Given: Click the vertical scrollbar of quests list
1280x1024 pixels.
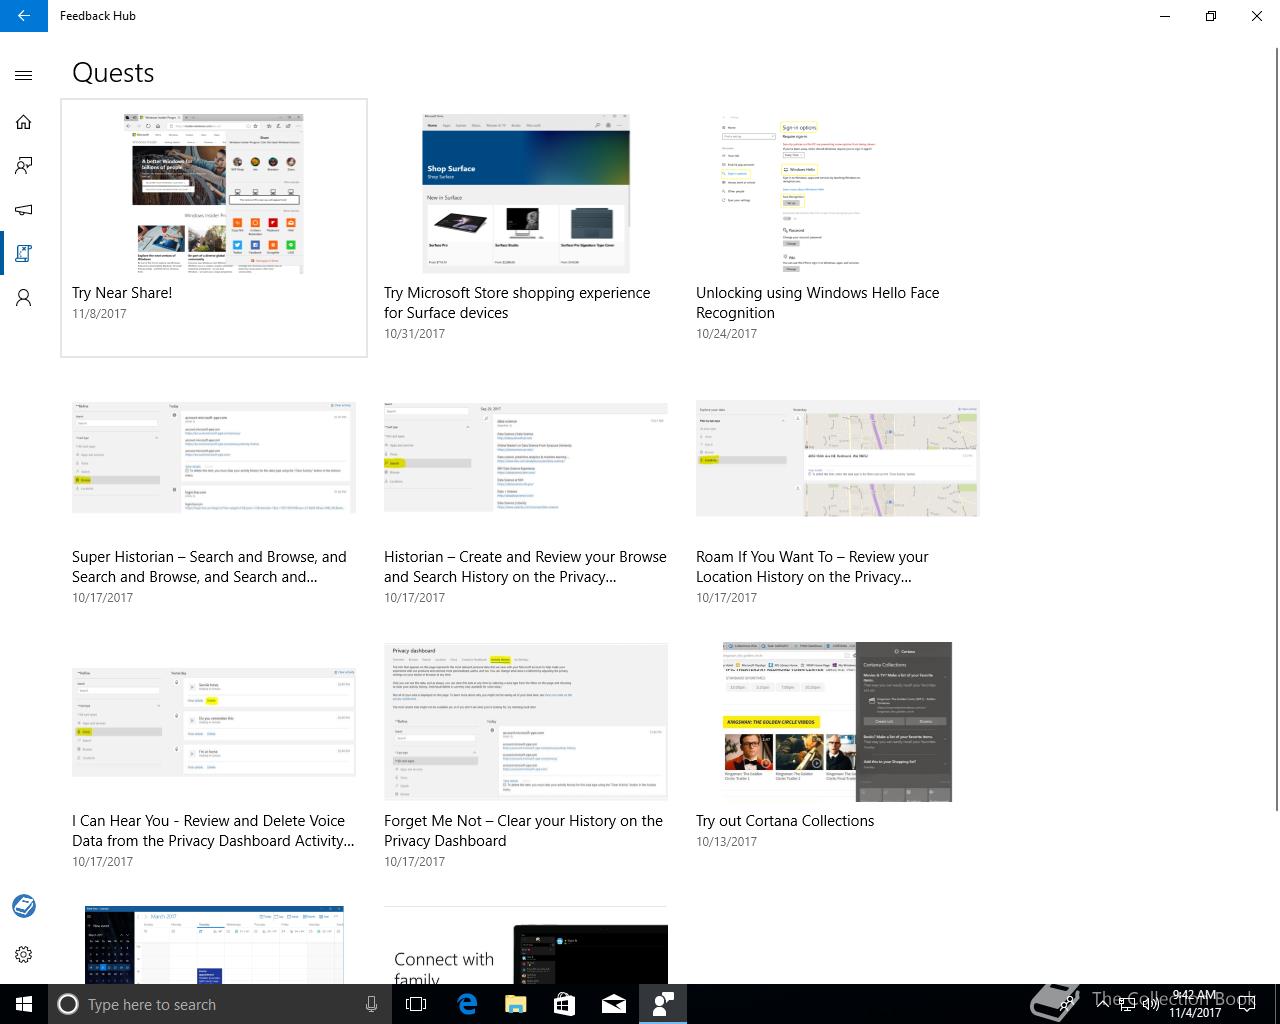Looking at the screenshot, I should pos(1275,430).
